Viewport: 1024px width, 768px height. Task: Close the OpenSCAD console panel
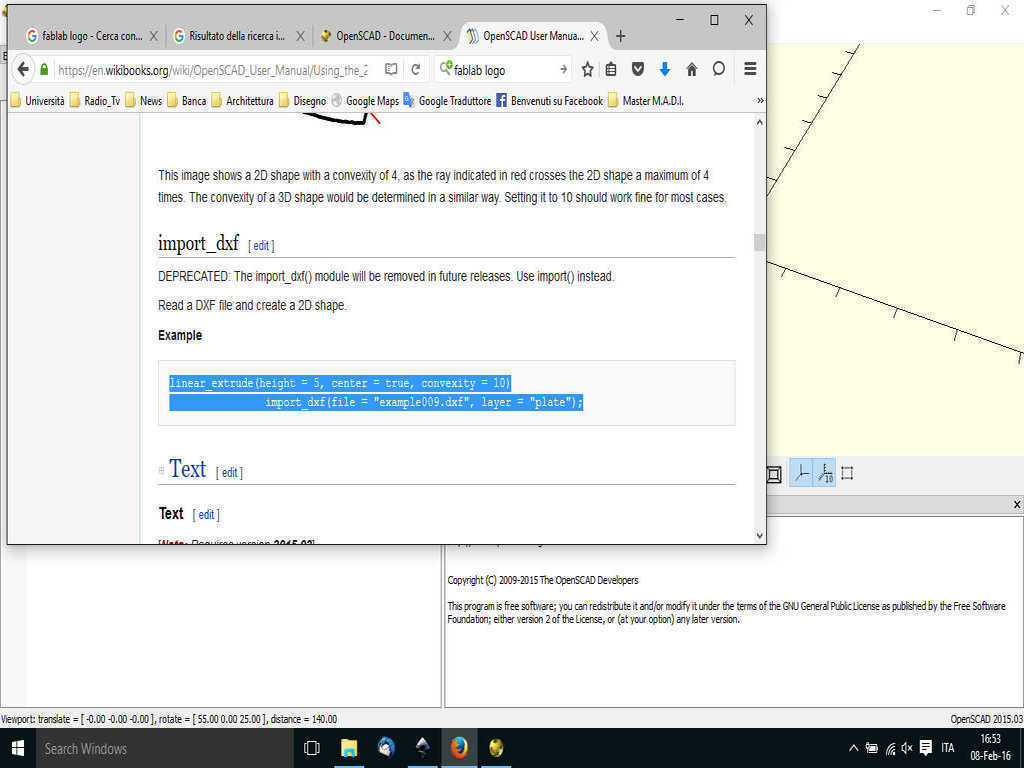click(x=1017, y=505)
